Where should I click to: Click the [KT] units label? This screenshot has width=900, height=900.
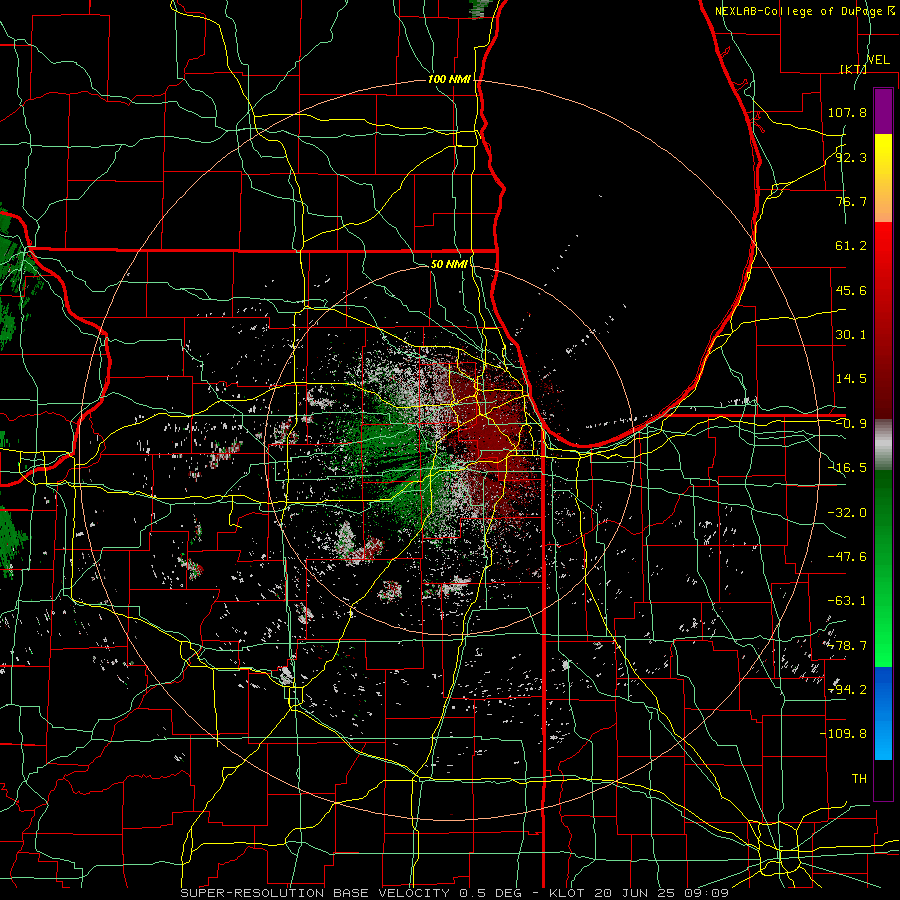click(854, 69)
